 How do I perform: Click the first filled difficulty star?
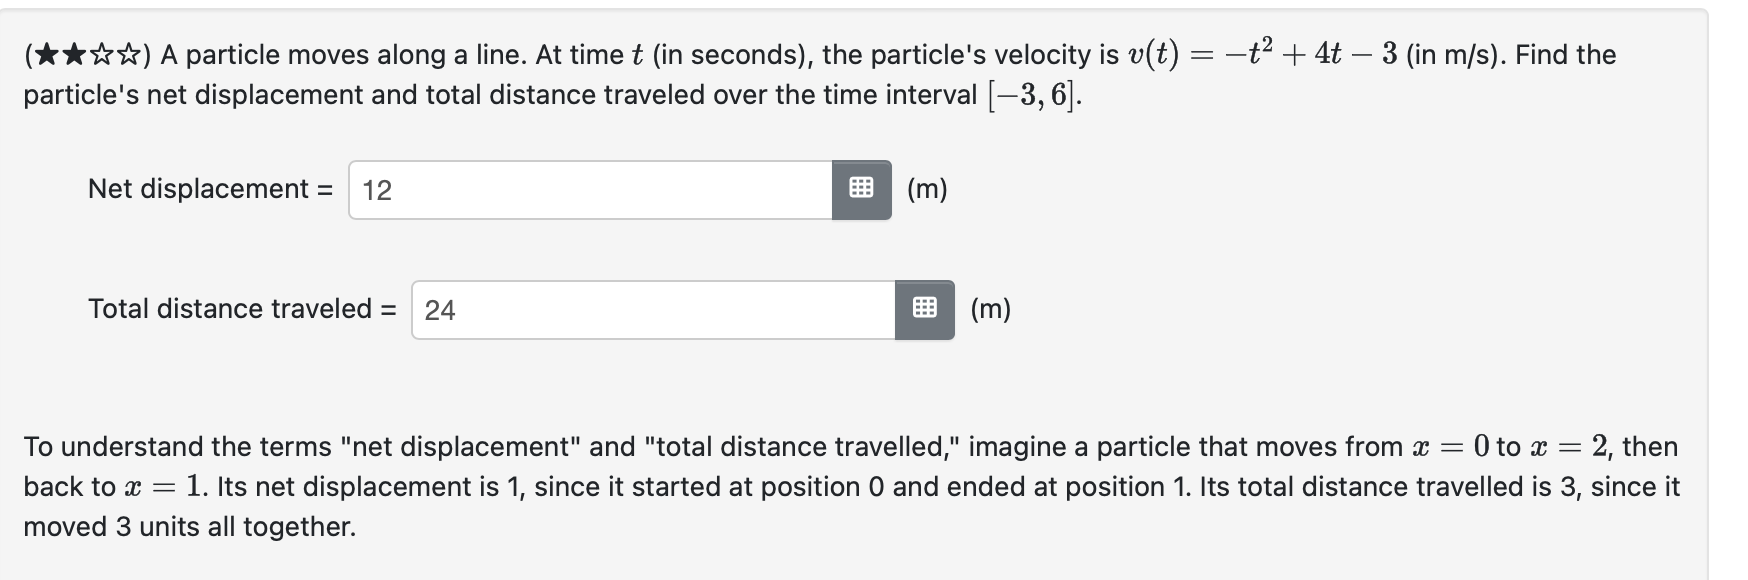click(x=47, y=54)
